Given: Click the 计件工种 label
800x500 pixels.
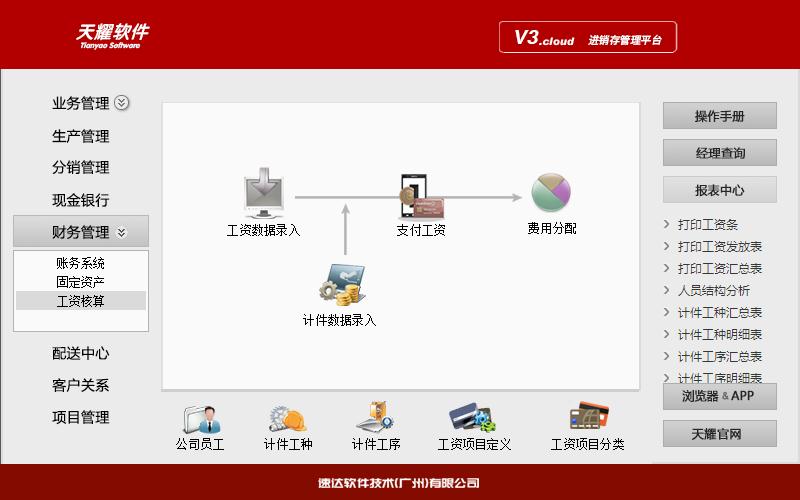Looking at the screenshot, I should 288,444.
